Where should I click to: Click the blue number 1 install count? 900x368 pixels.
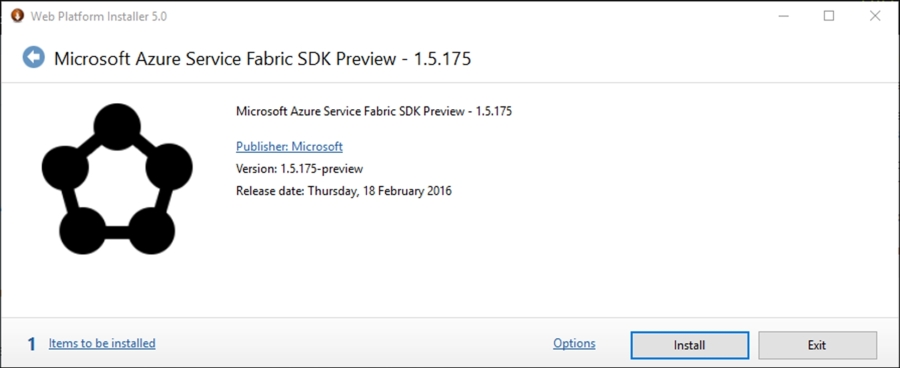click(x=32, y=344)
